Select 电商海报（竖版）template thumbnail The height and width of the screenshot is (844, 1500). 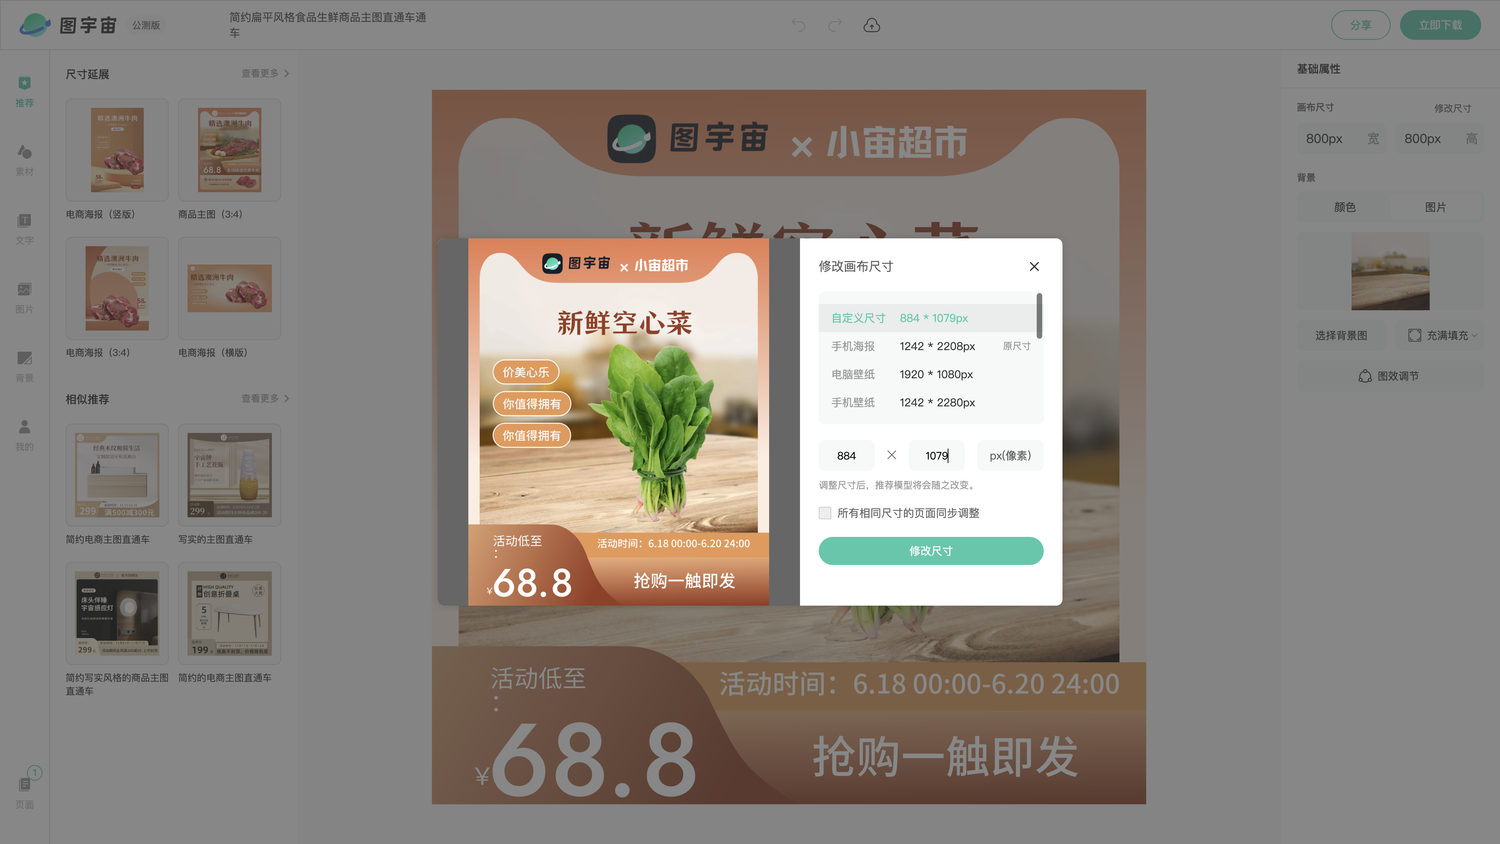117,150
